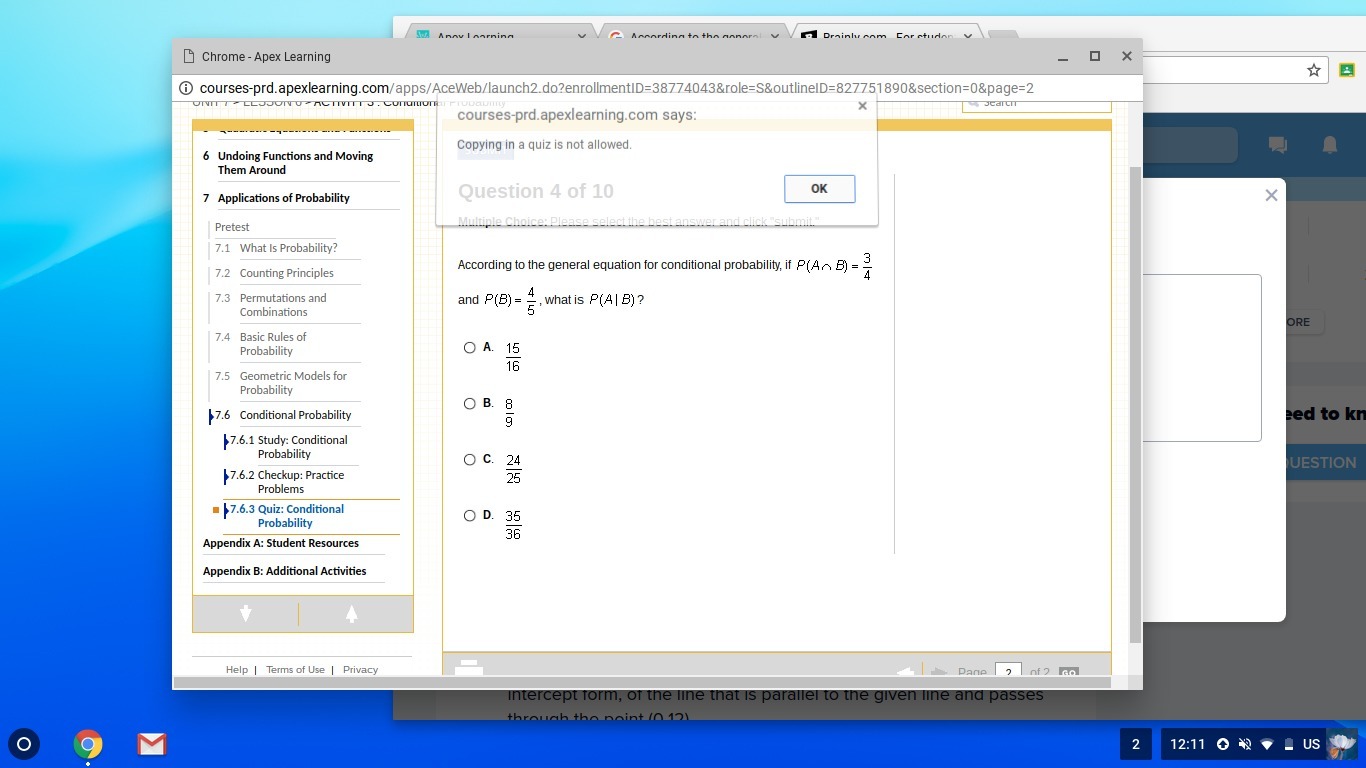The width and height of the screenshot is (1366, 768).
Task: Open Brainly notifications bell icon
Action: pos(1329,145)
